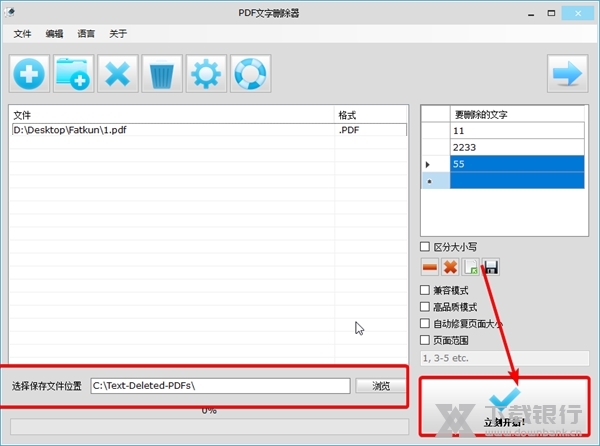Click the import text list document icon
Viewport: 600px width, 446px height.
470,267
